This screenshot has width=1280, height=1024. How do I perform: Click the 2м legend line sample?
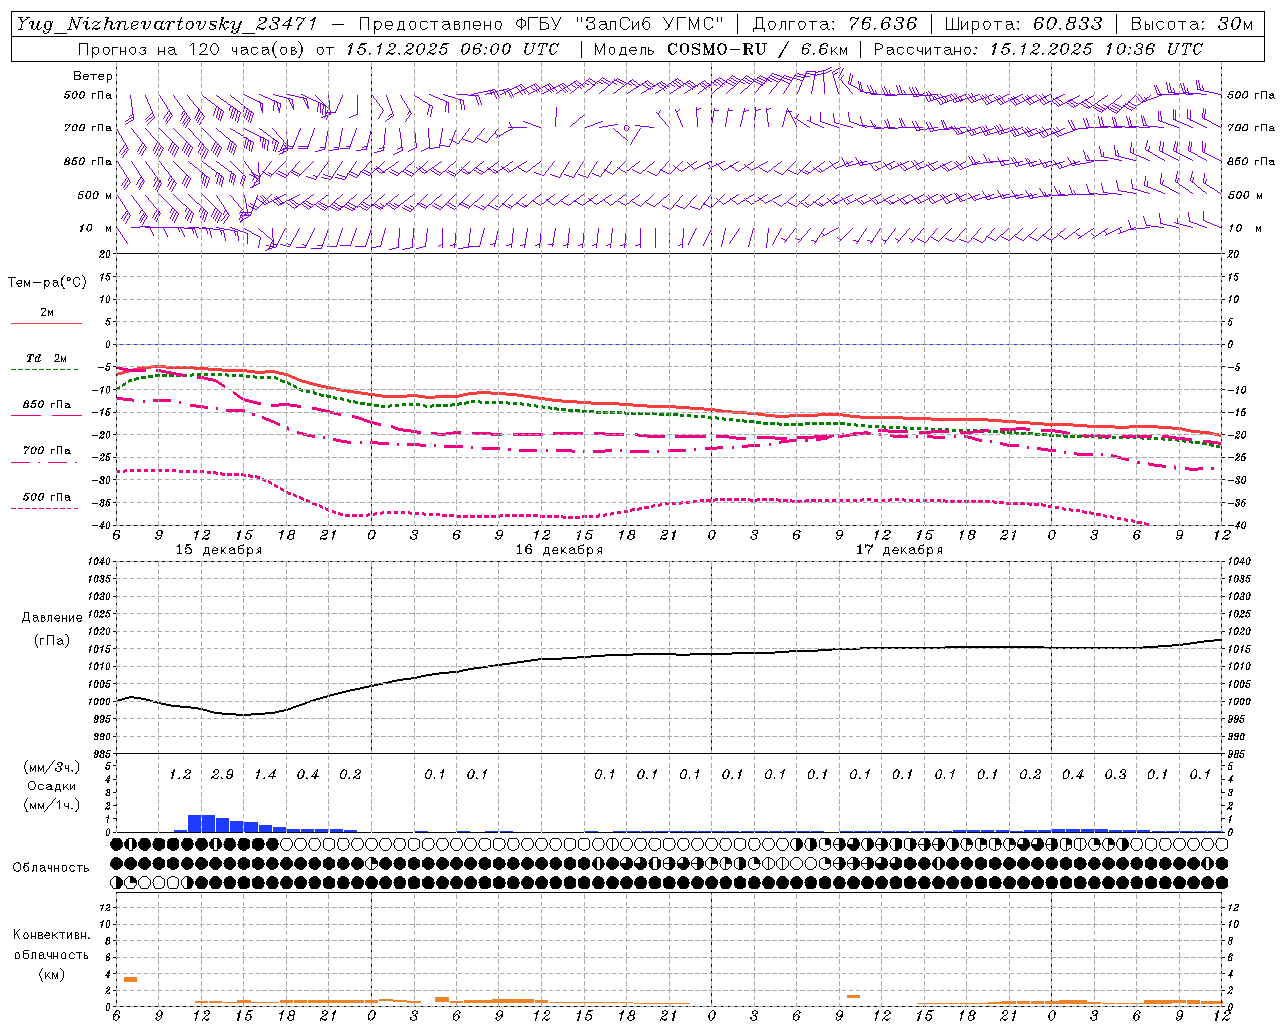[46, 323]
